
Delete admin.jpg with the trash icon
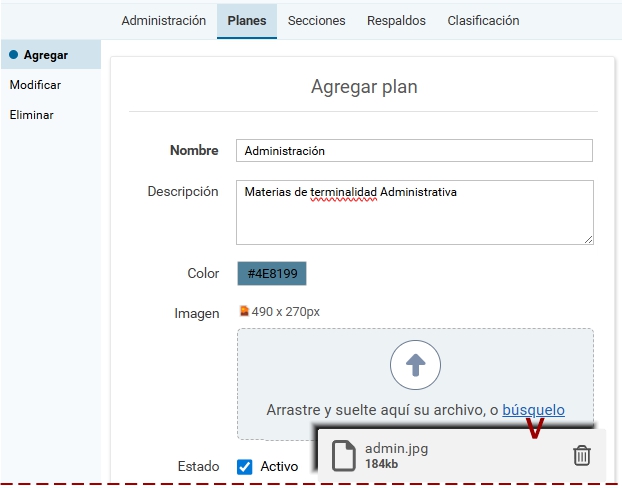pos(581,456)
